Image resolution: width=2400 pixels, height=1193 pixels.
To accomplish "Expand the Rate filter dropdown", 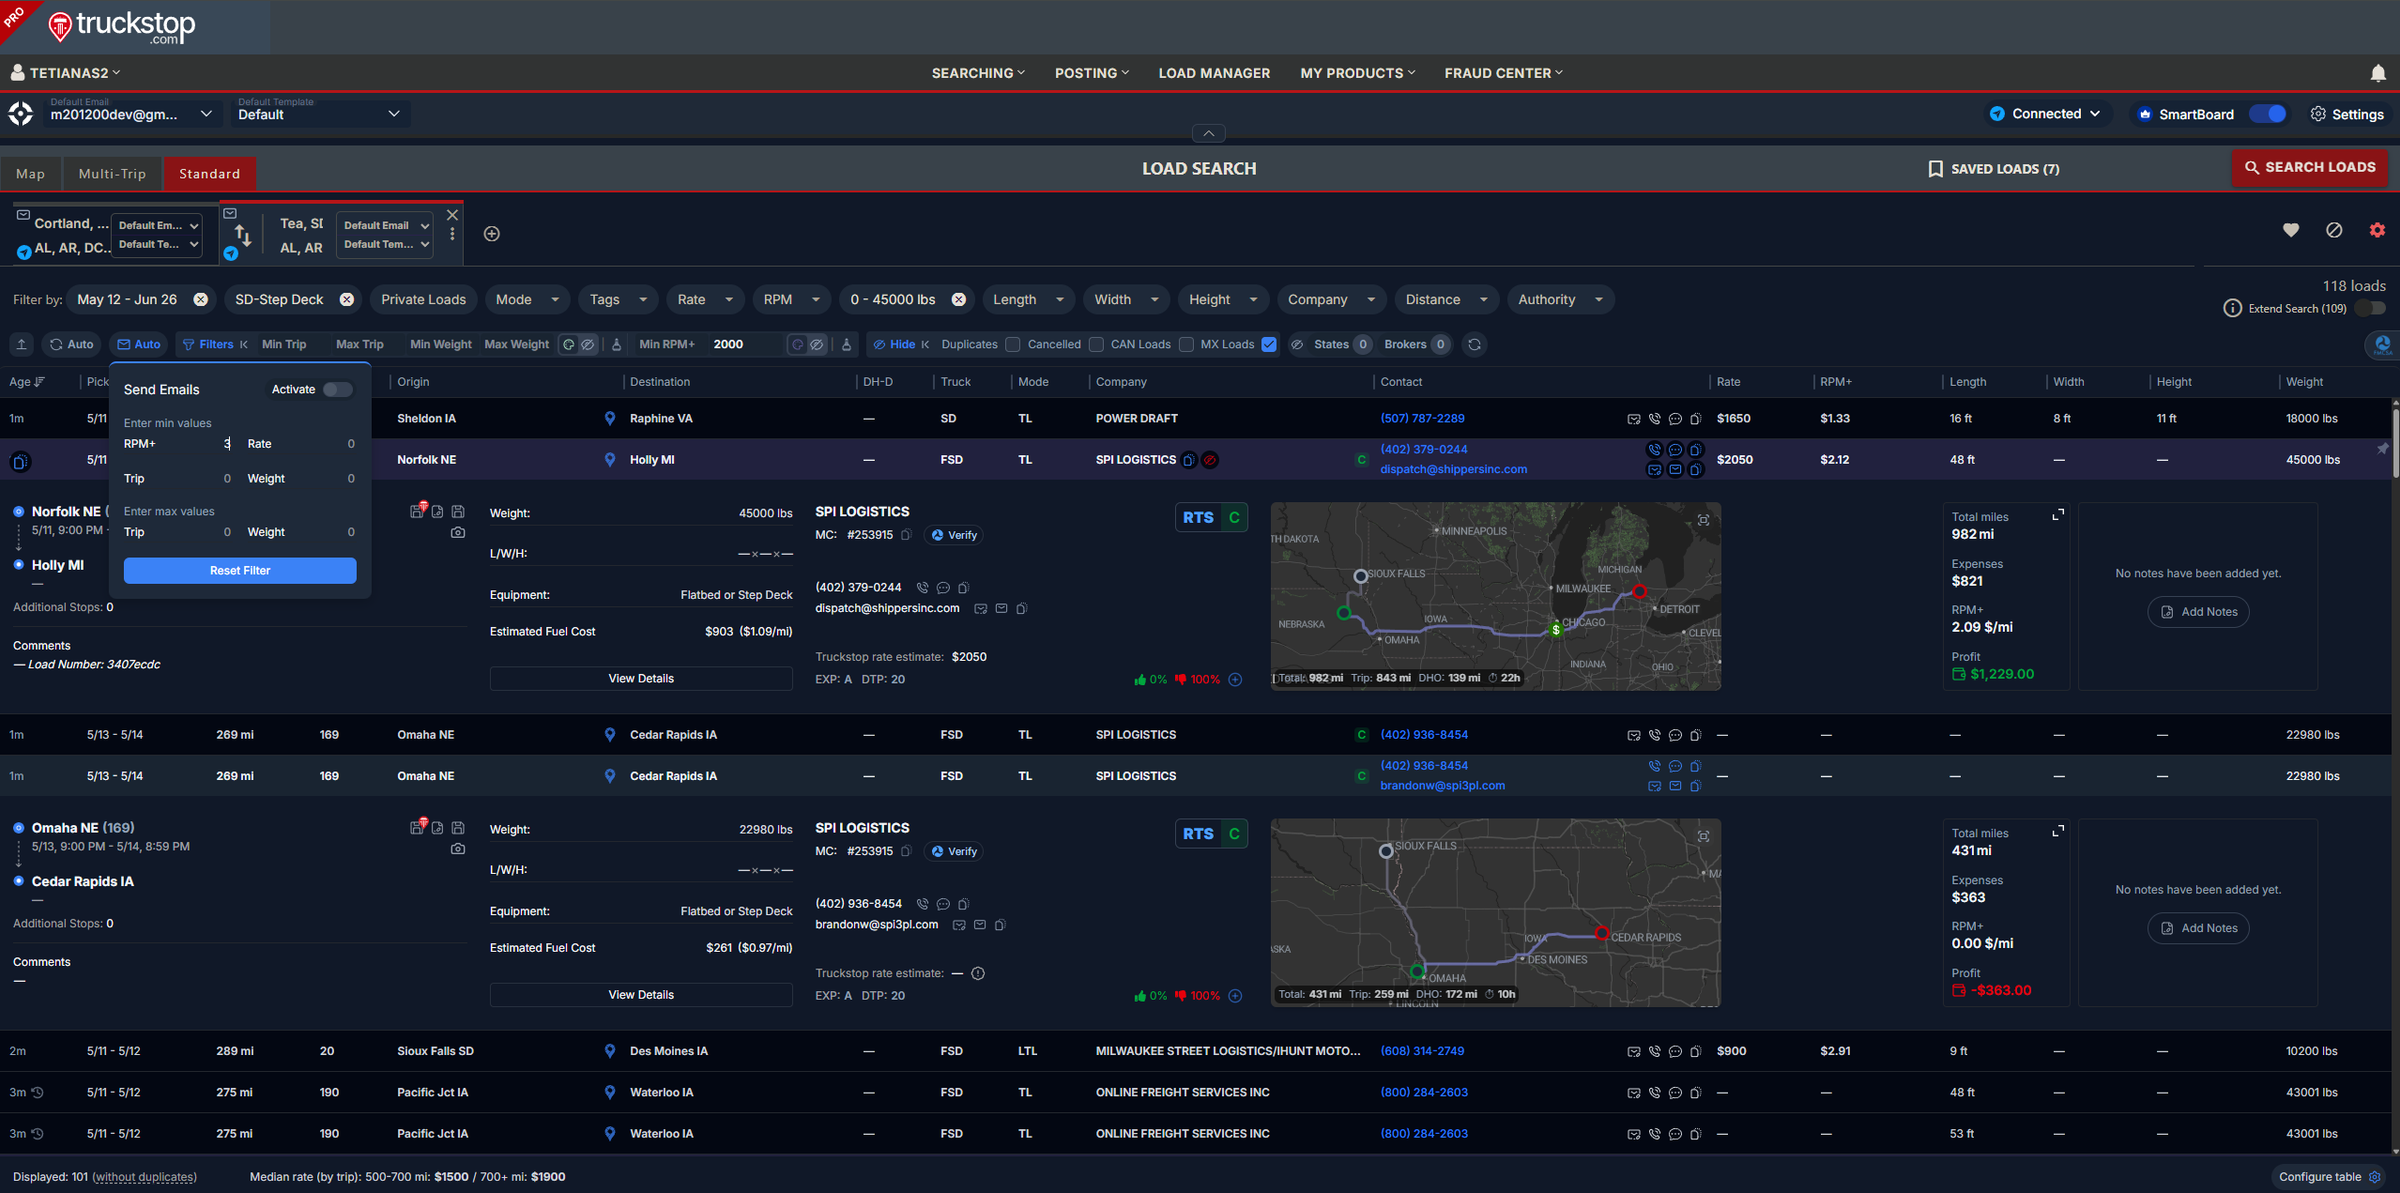I will click(x=705, y=300).
